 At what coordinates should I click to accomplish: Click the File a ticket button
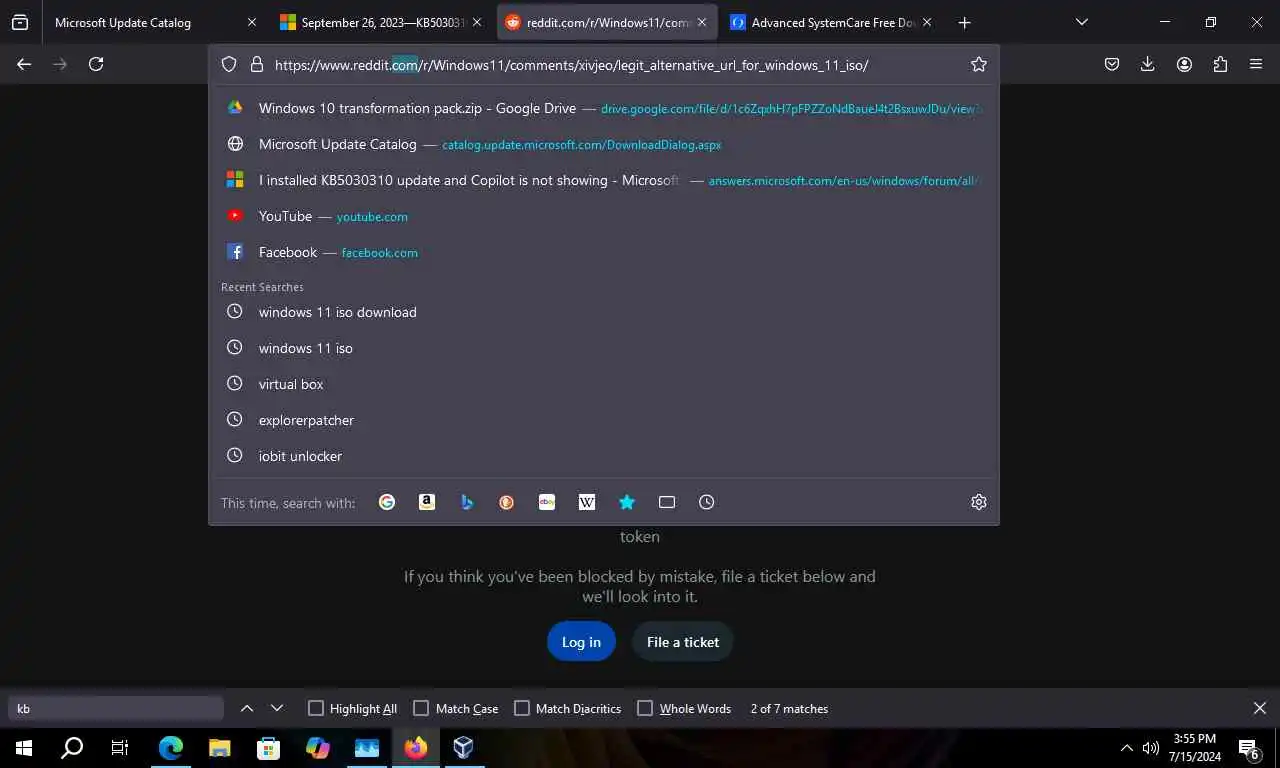683,642
